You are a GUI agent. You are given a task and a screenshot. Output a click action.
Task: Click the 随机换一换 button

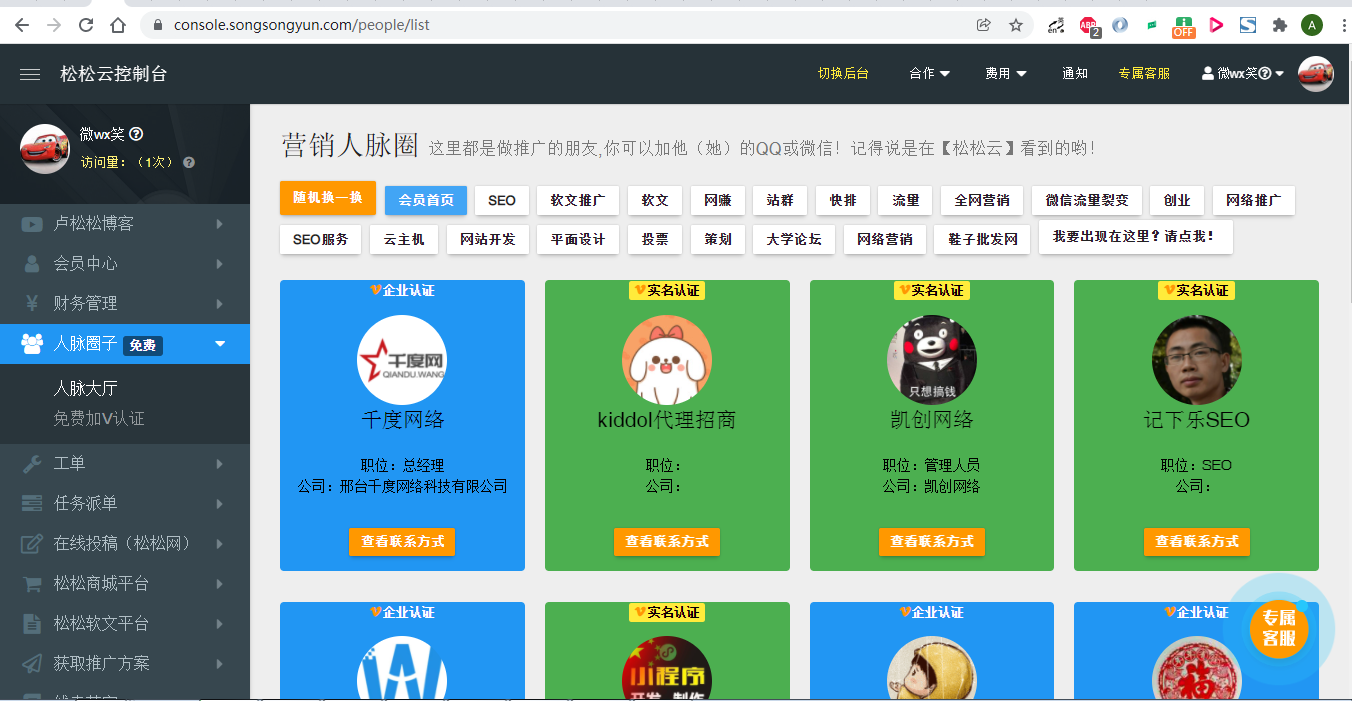click(328, 198)
